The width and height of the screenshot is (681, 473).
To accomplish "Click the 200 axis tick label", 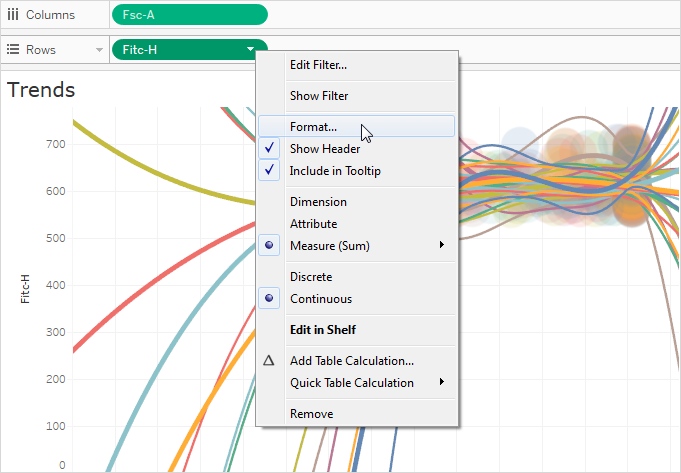I will [56, 379].
